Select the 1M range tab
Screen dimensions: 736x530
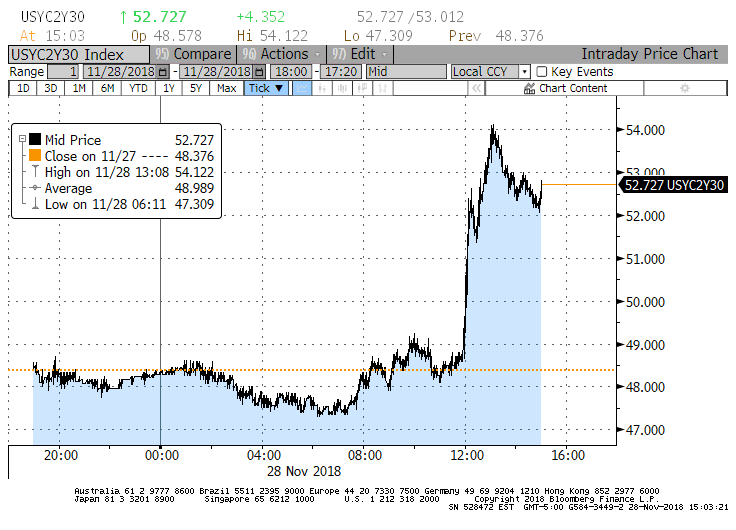tap(79, 88)
